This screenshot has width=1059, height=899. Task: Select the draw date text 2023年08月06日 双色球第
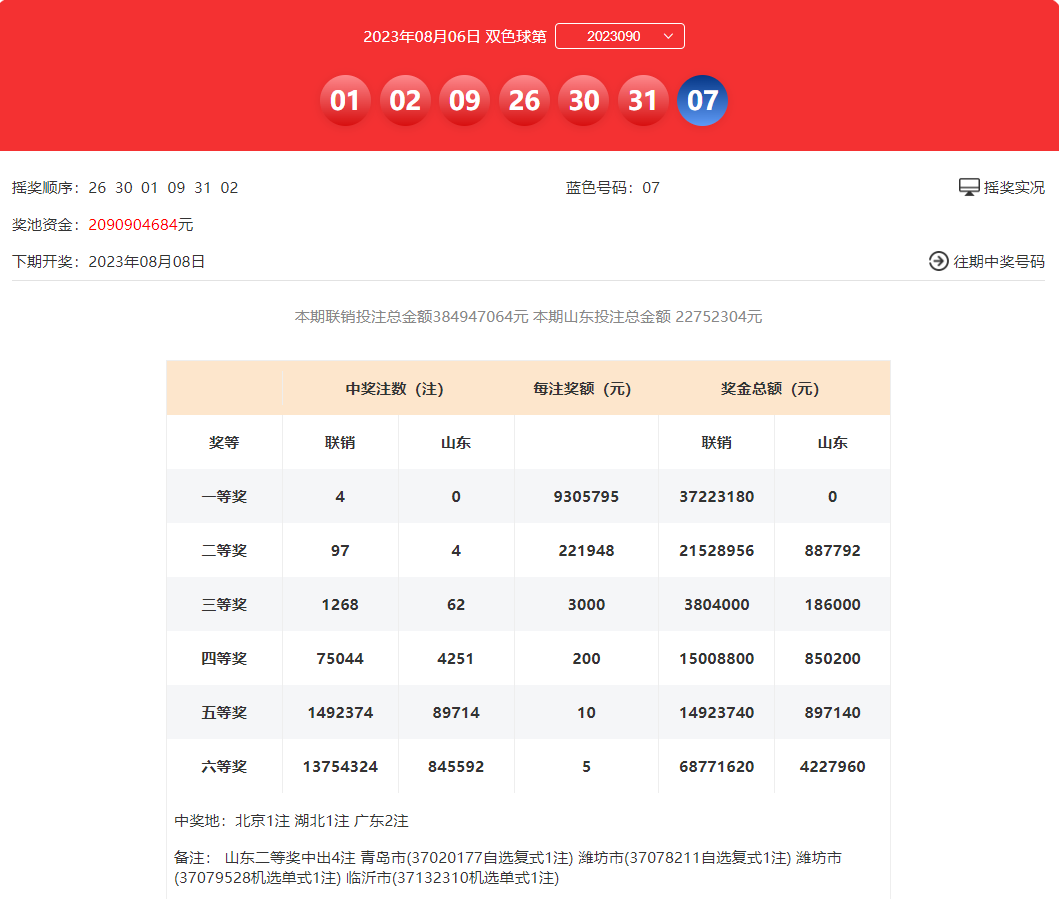[455, 36]
